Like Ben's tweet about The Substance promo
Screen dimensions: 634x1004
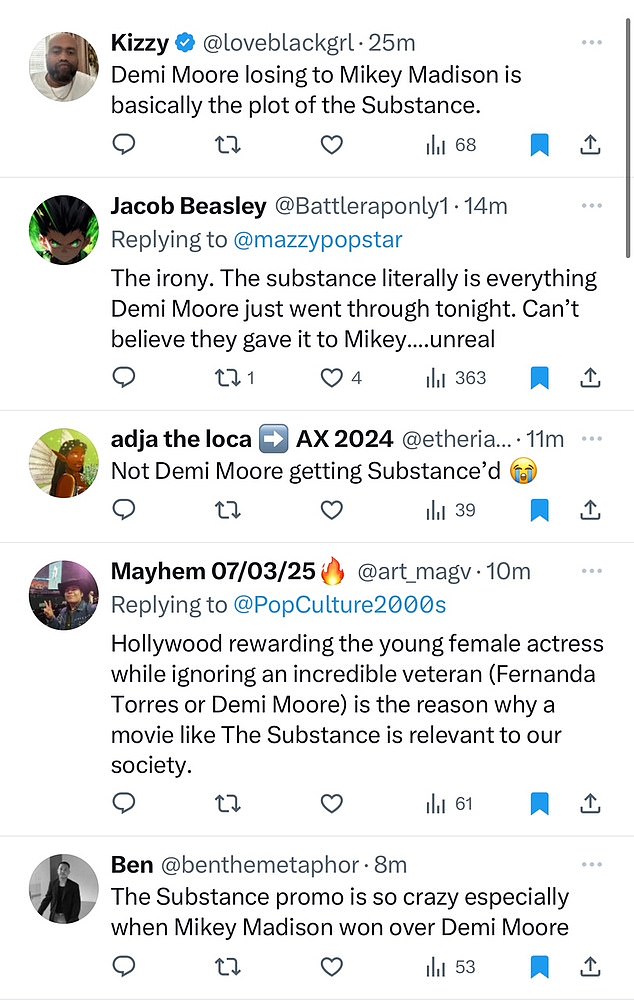(x=331, y=967)
